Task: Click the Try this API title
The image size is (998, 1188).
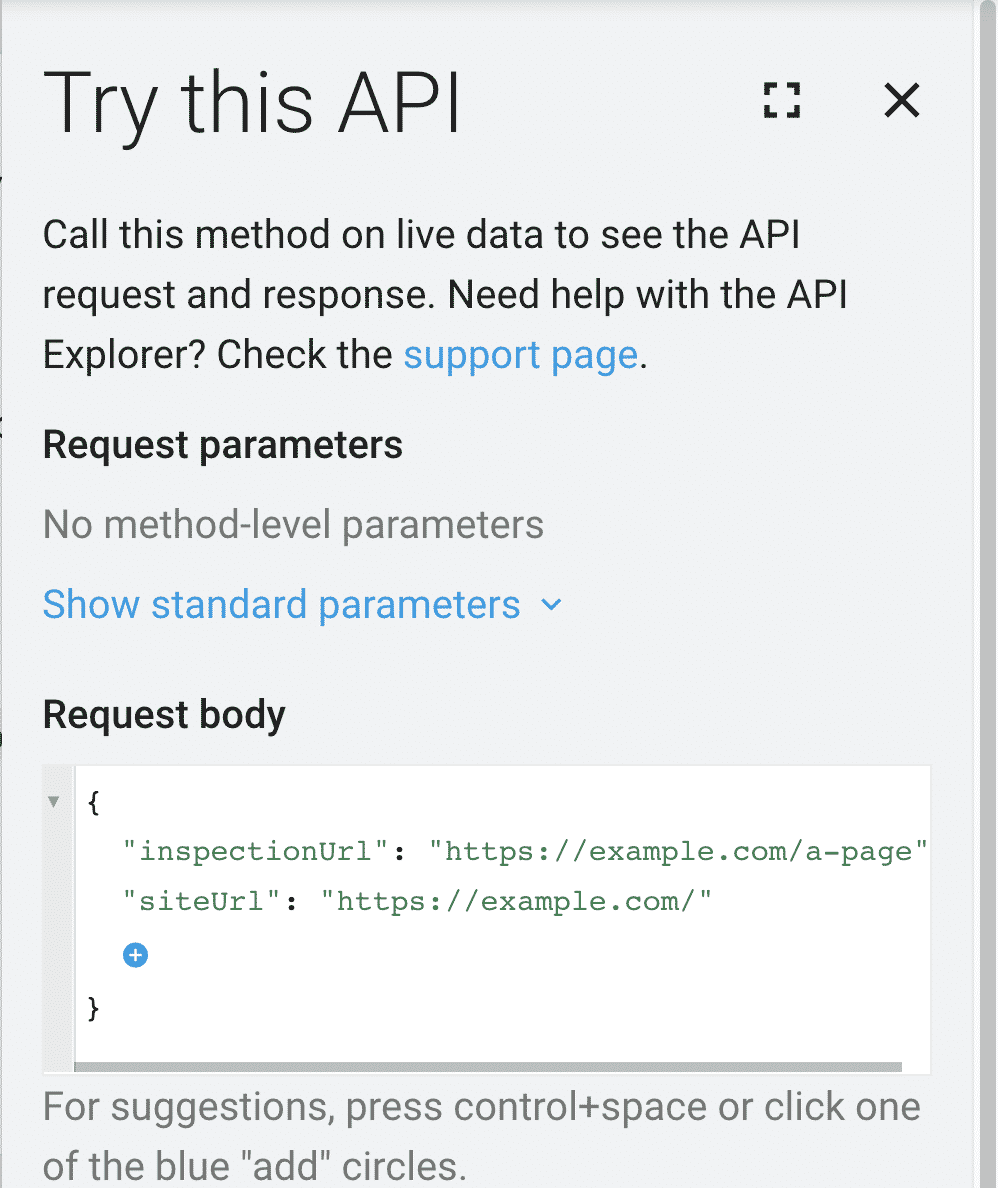Action: click(x=252, y=102)
